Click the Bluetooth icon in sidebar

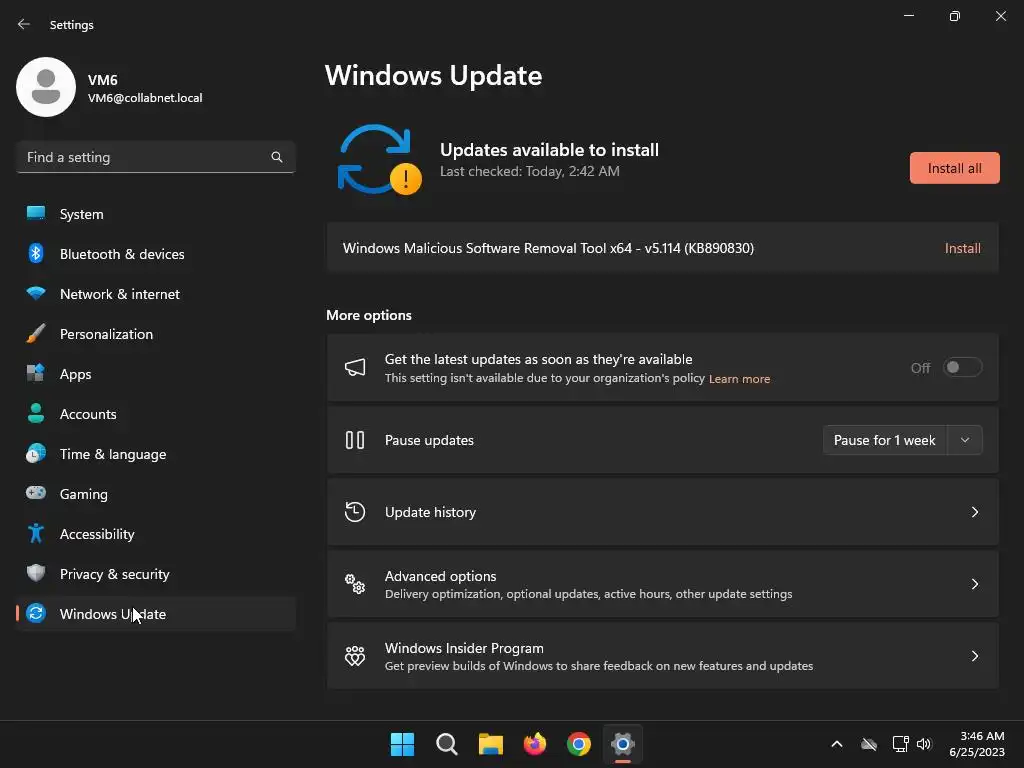pyautogui.click(x=36, y=253)
